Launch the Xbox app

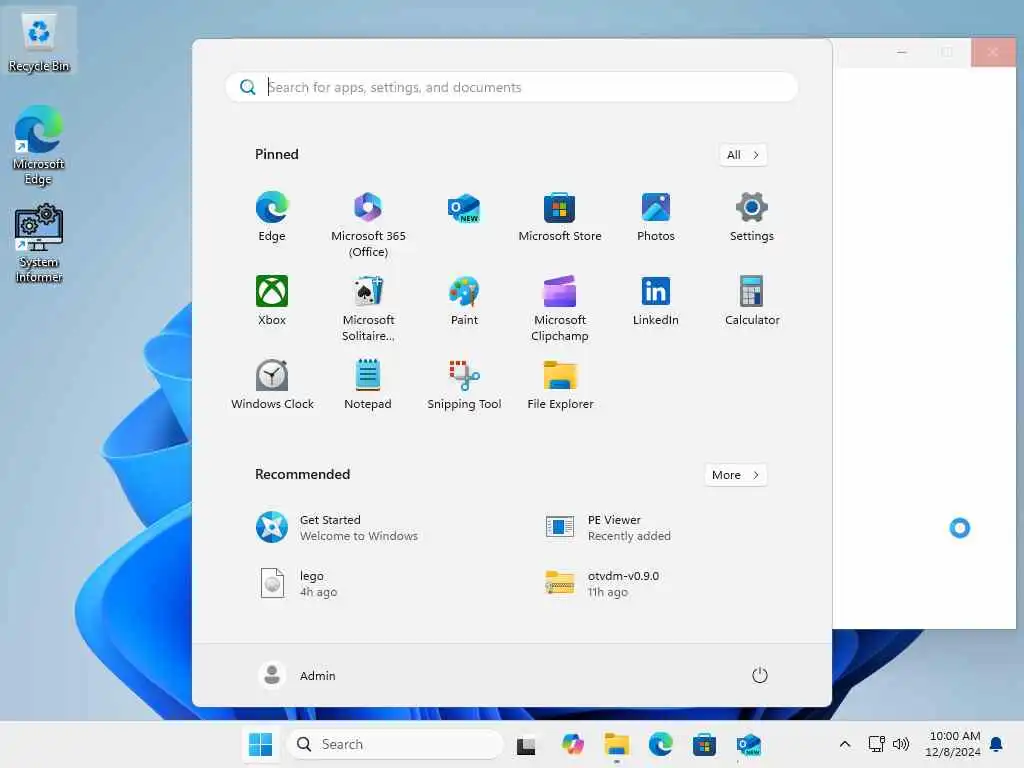pos(272,300)
